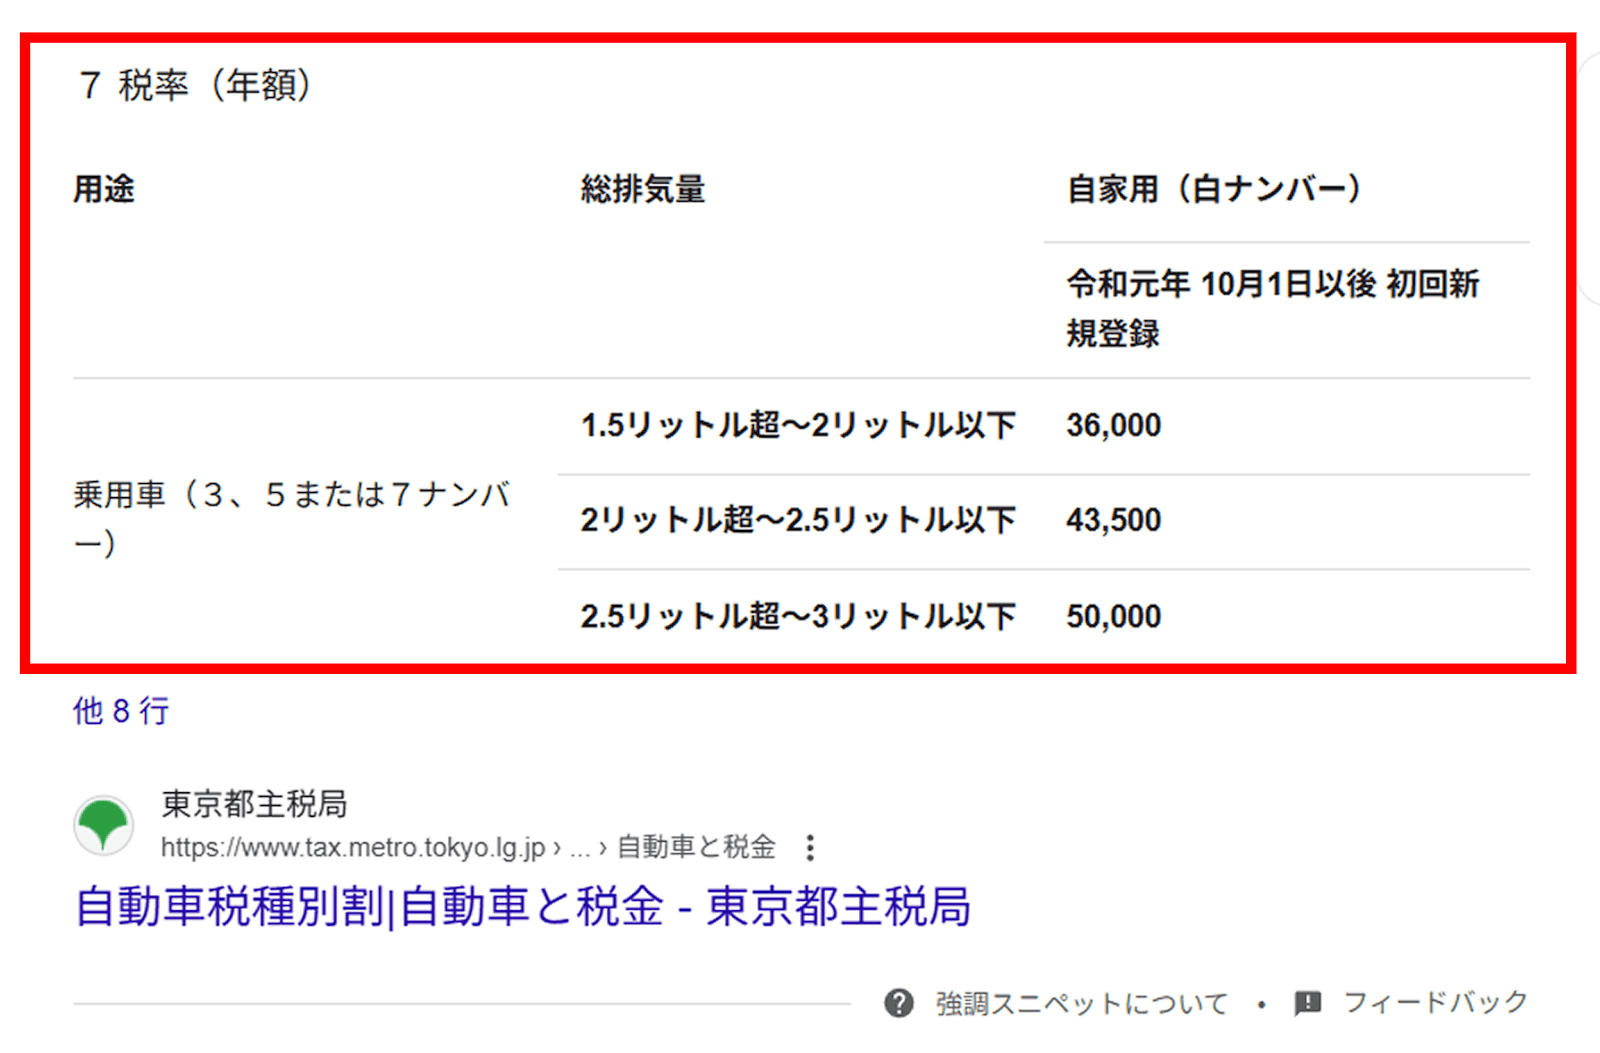
Task: Click the 自家用（白ナンバー） column header
Action: 1213,189
